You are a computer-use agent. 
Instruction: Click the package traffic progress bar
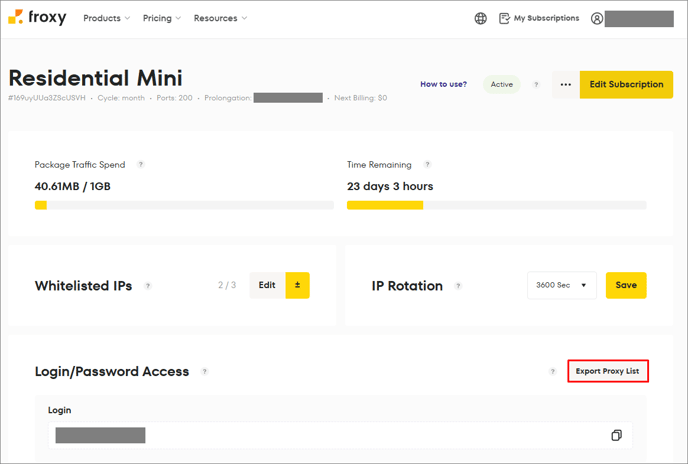pyautogui.click(x=184, y=205)
